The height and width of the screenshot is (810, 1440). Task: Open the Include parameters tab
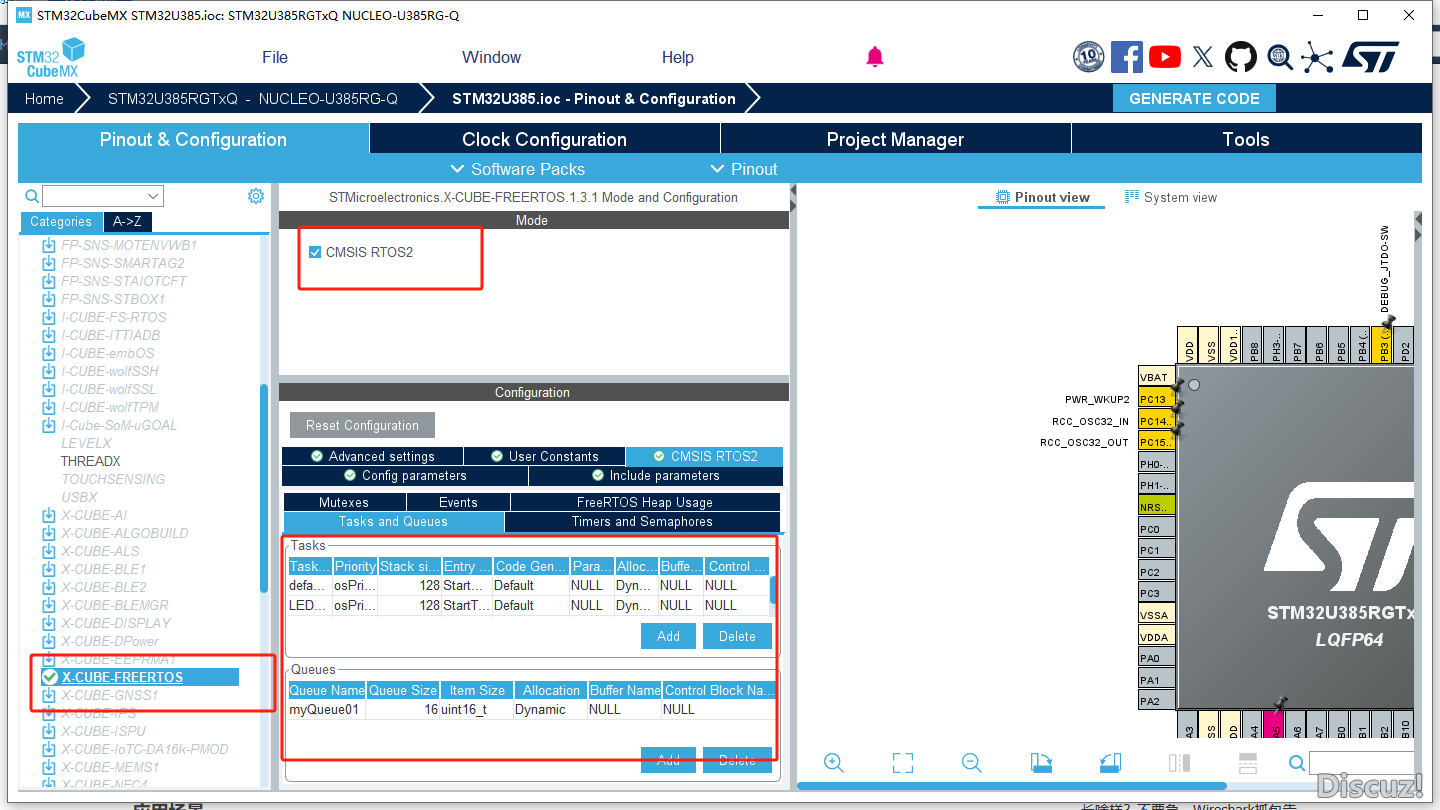[x=656, y=475]
